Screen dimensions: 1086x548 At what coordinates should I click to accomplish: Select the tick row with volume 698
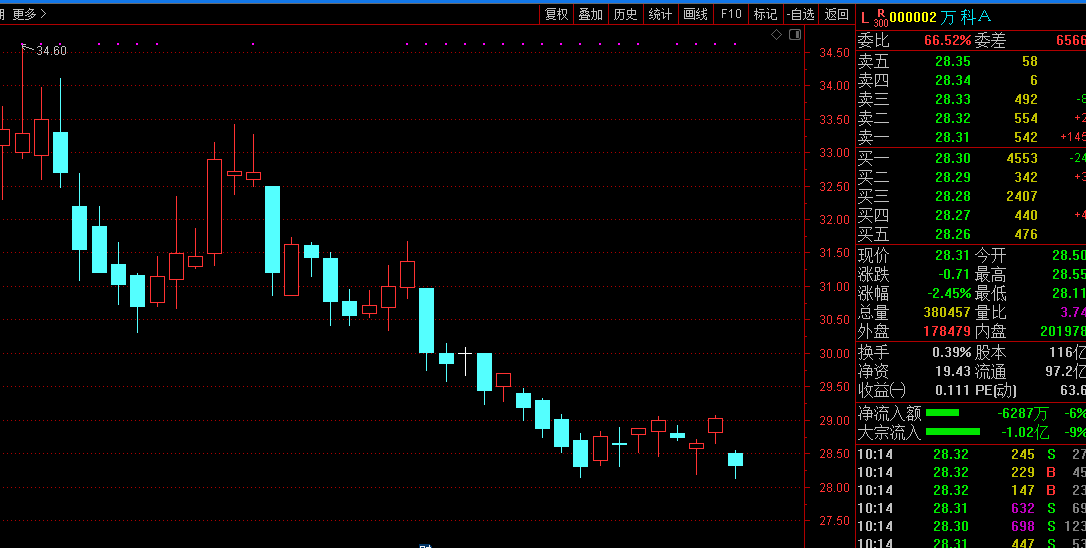pos(971,527)
